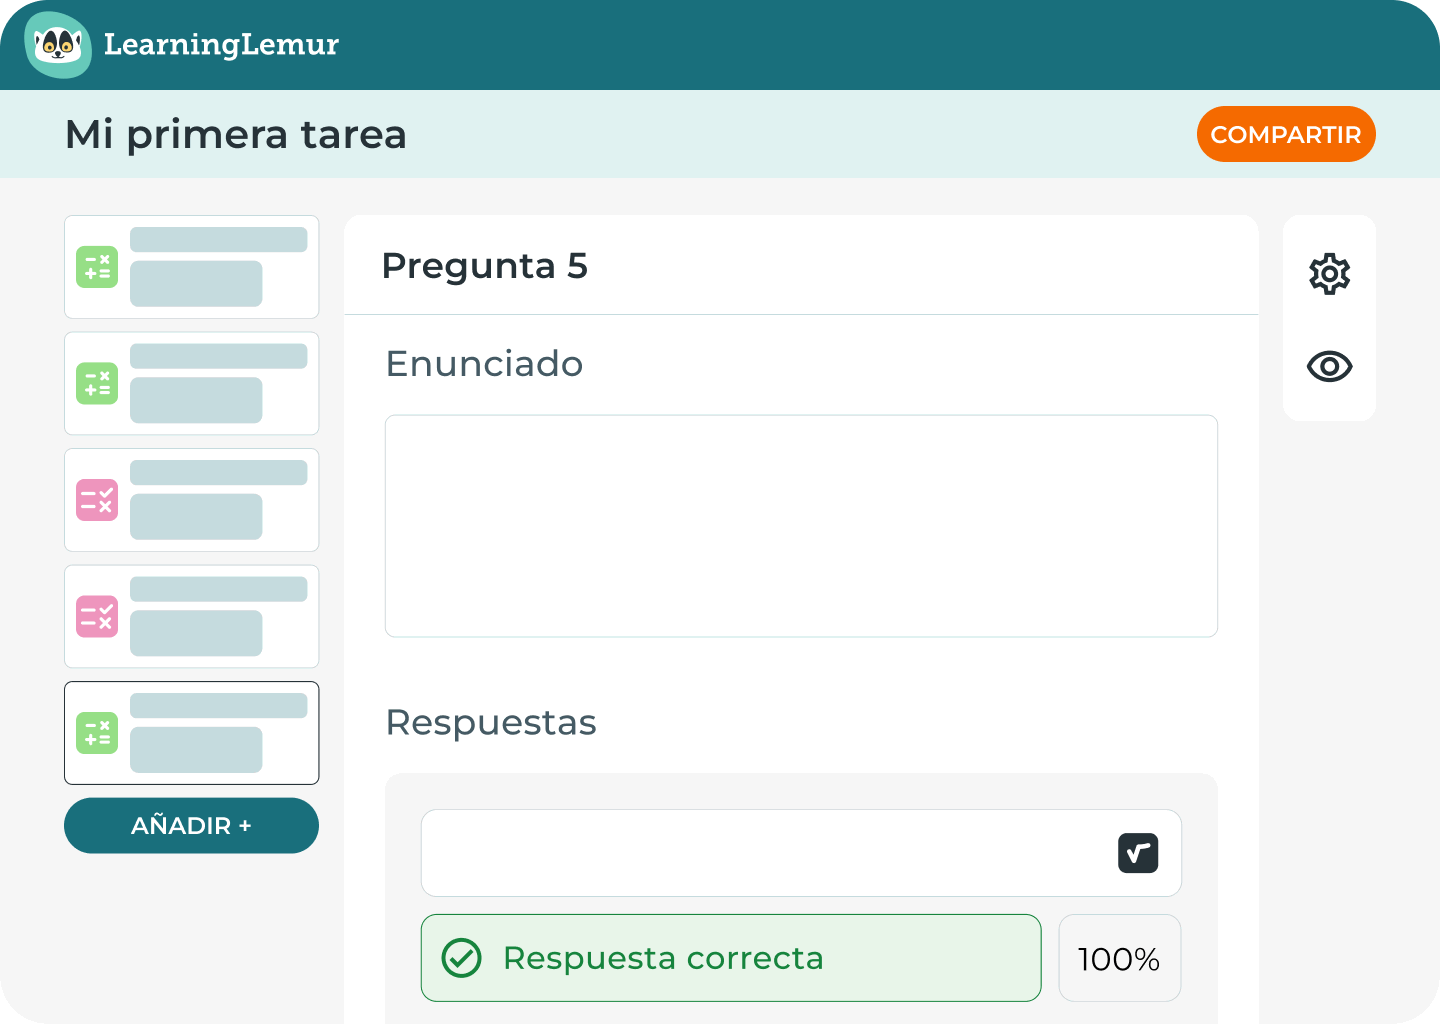Add a new question with AÑADIR +
Screen dimensions: 1440x1024
pos(191,826)
